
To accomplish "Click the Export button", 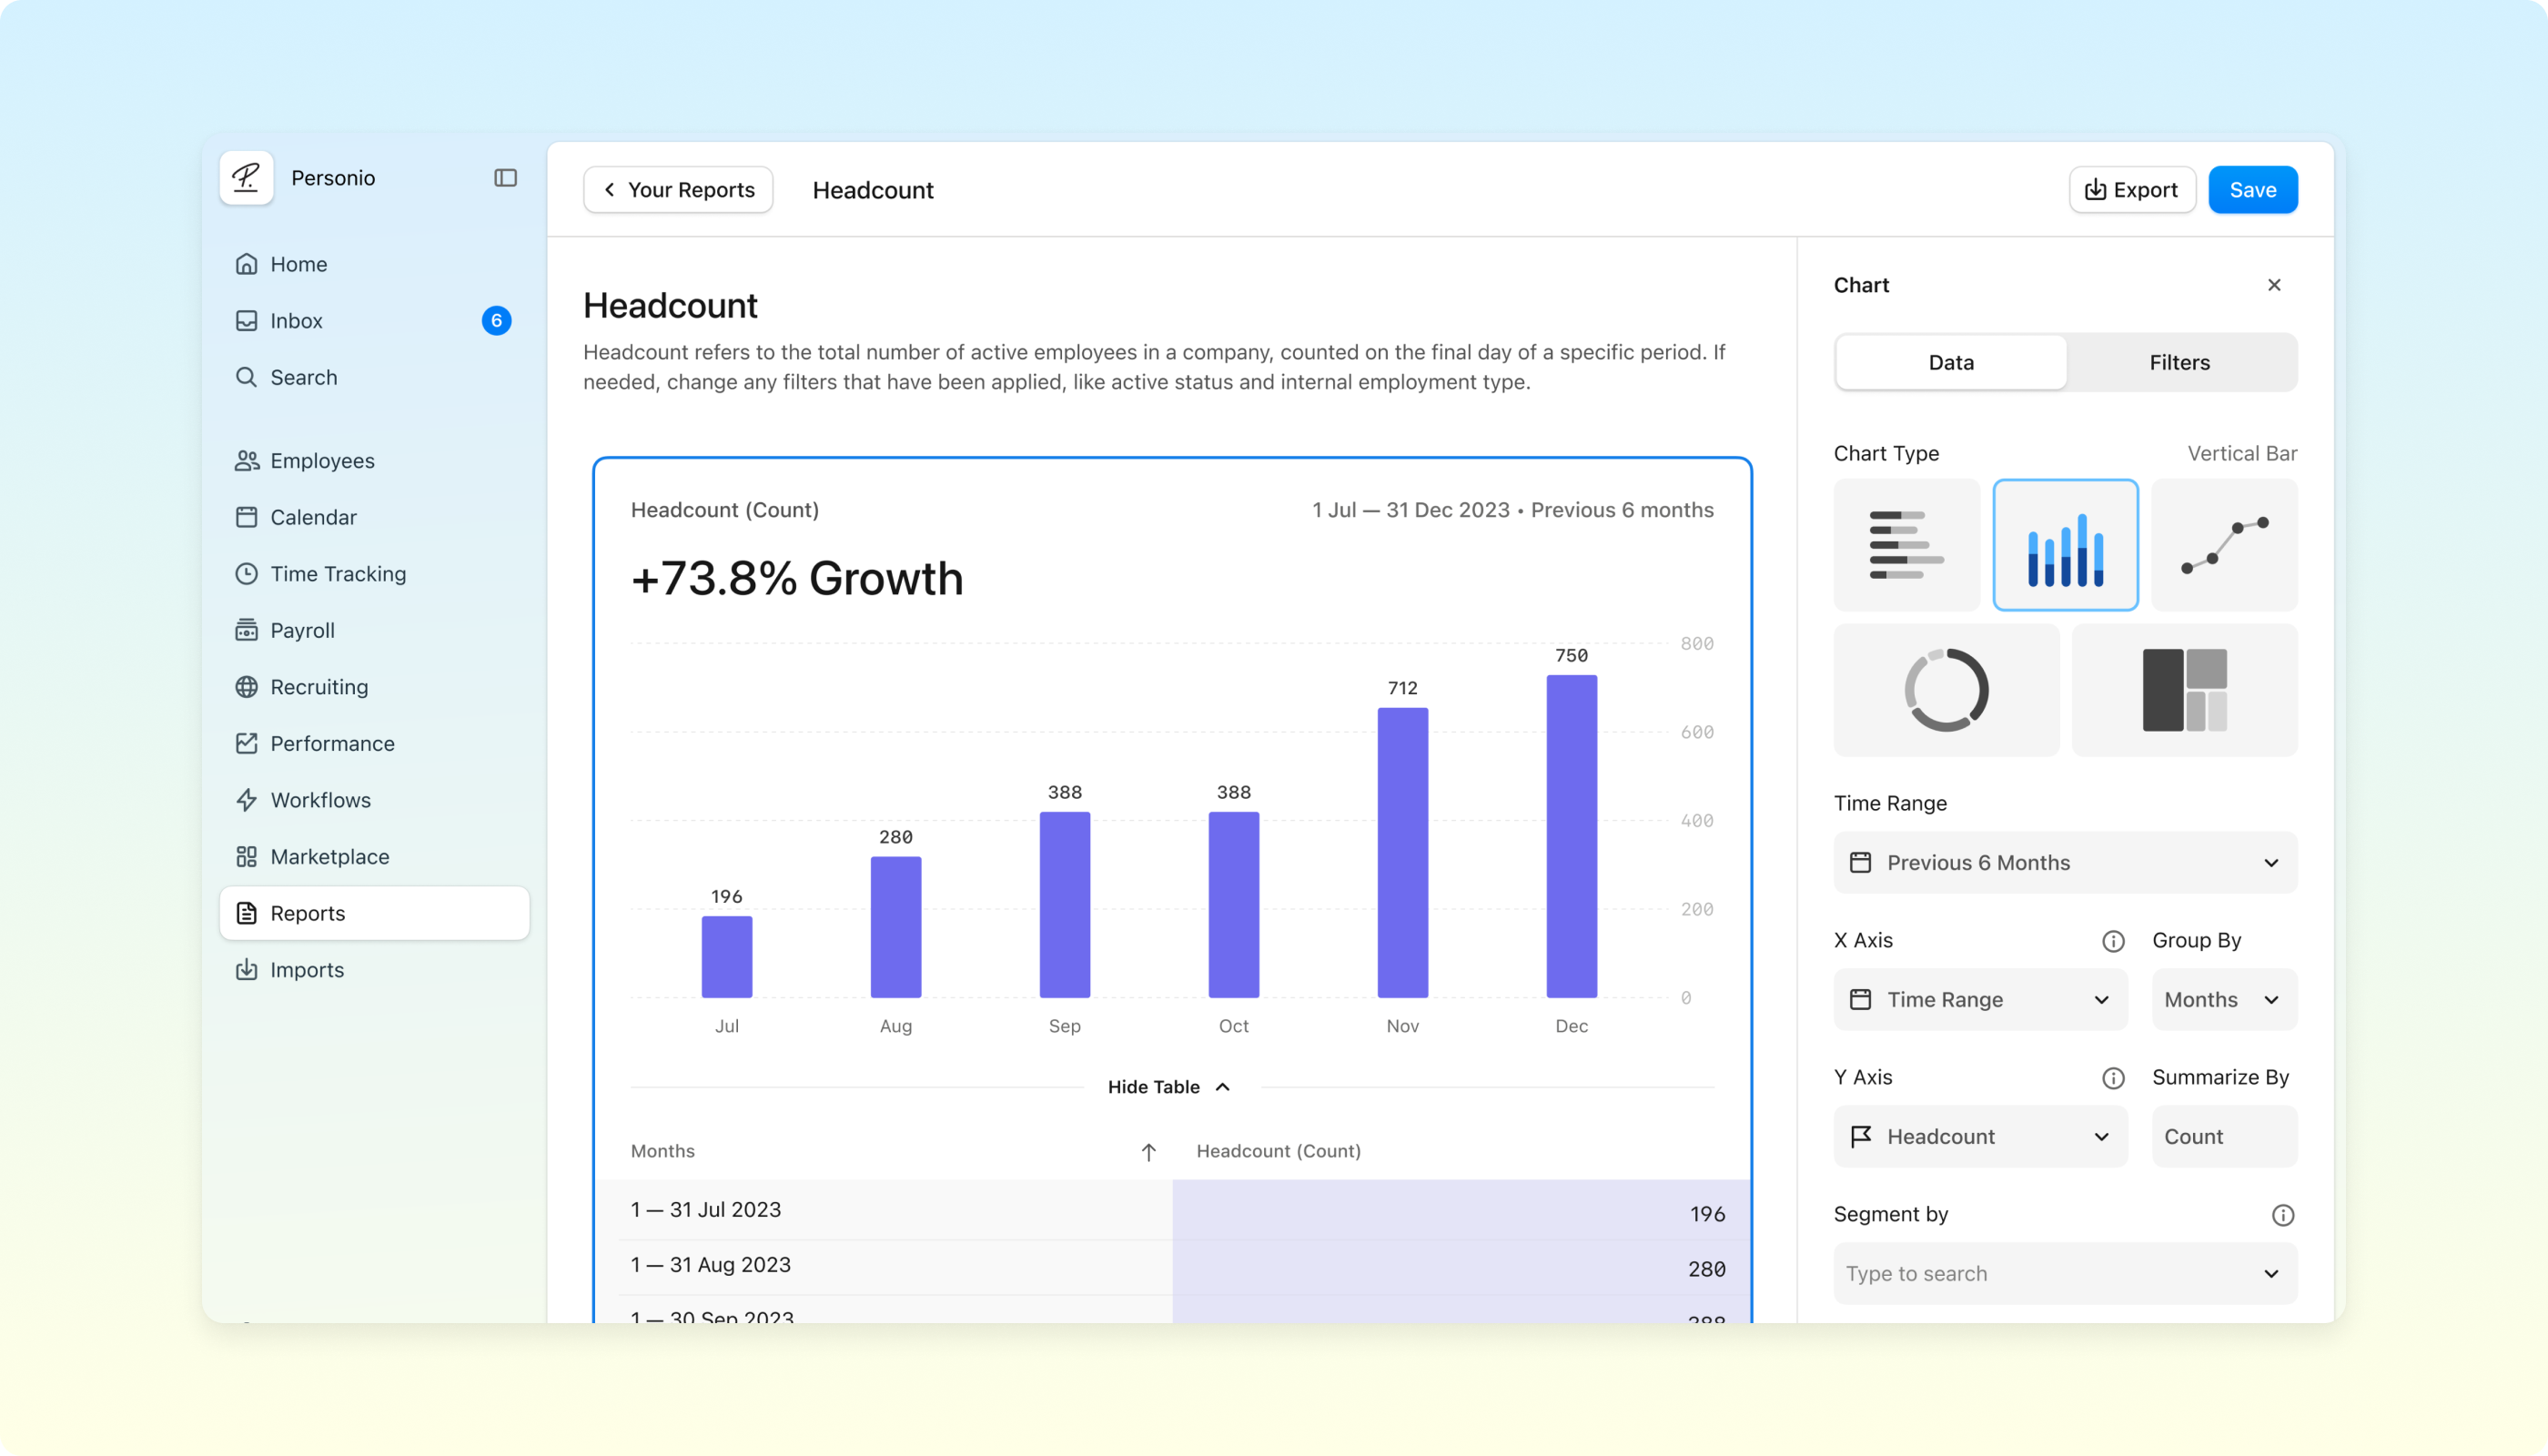I will point(2131,190).
